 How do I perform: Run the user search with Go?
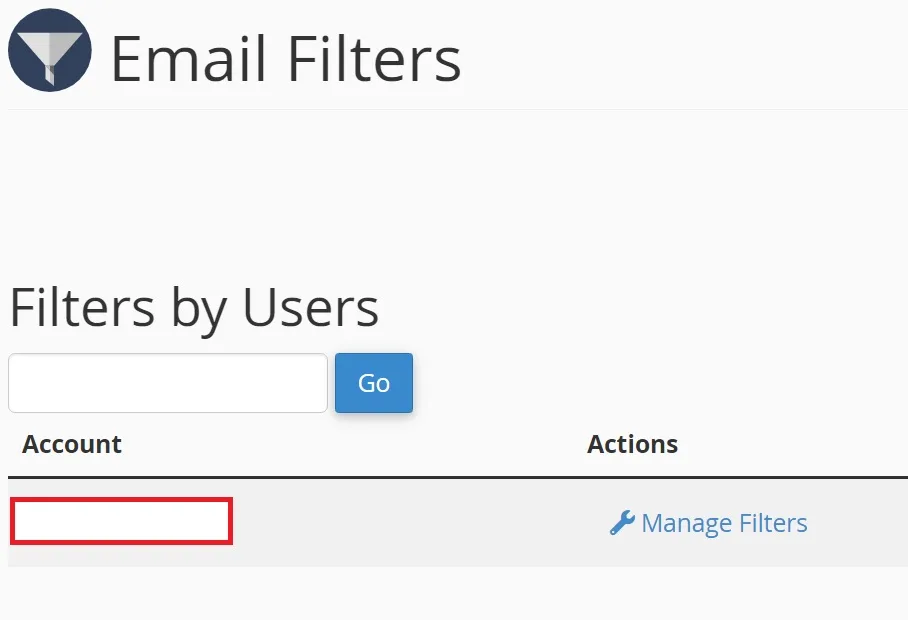(x=374, y=383)
